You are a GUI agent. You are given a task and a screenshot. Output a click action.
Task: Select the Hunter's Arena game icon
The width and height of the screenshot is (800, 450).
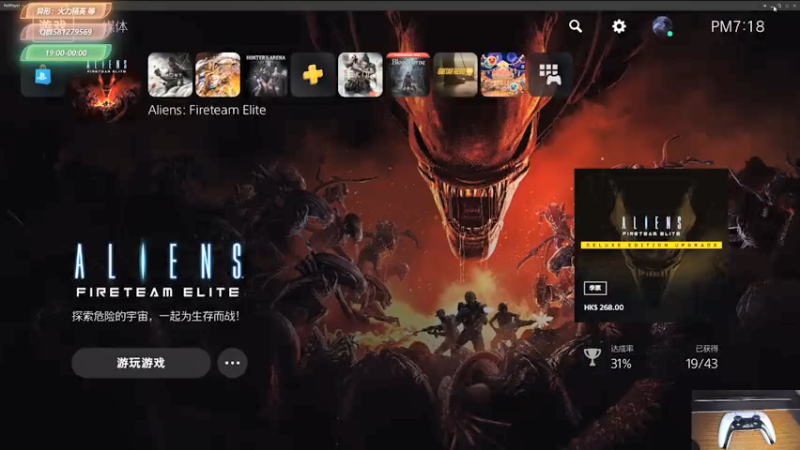click(x=265, y=74)
